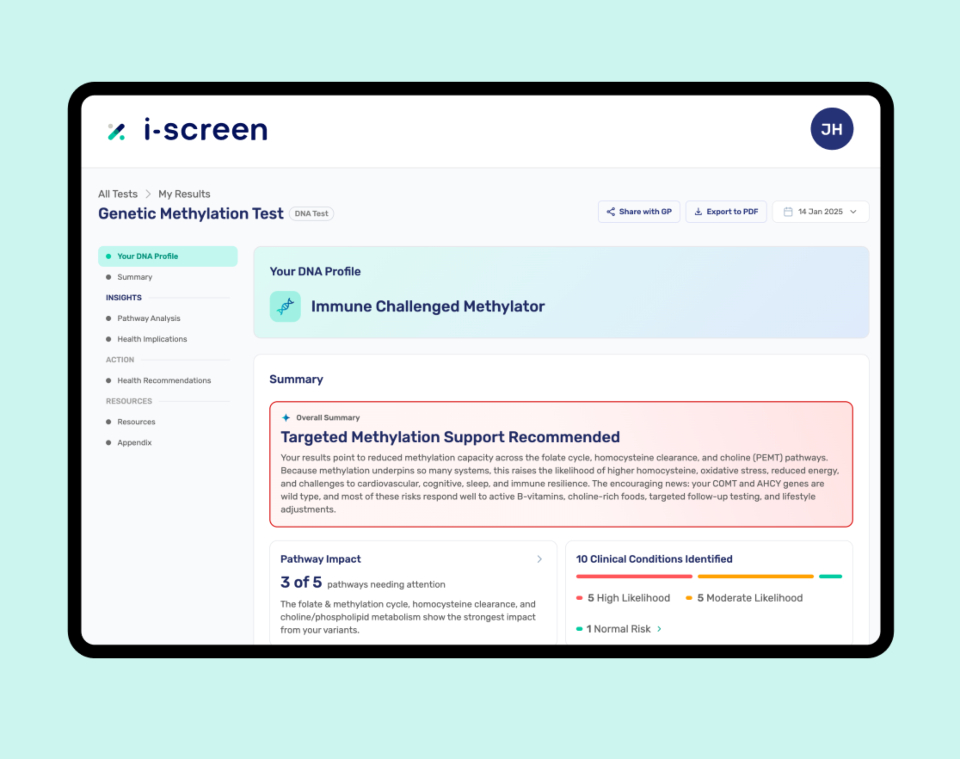
Task: Select the 5 High Likelihood label
Action: click(628, 598)
